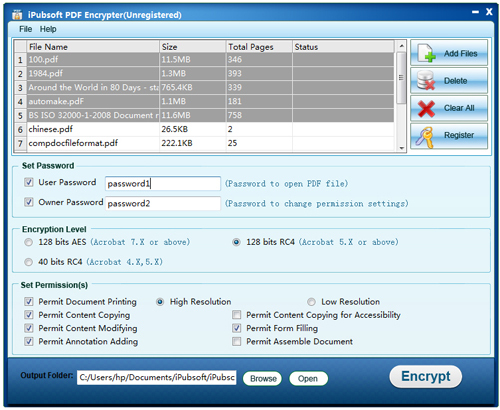
Task: Click the Size column header
Action: point(192,47)
